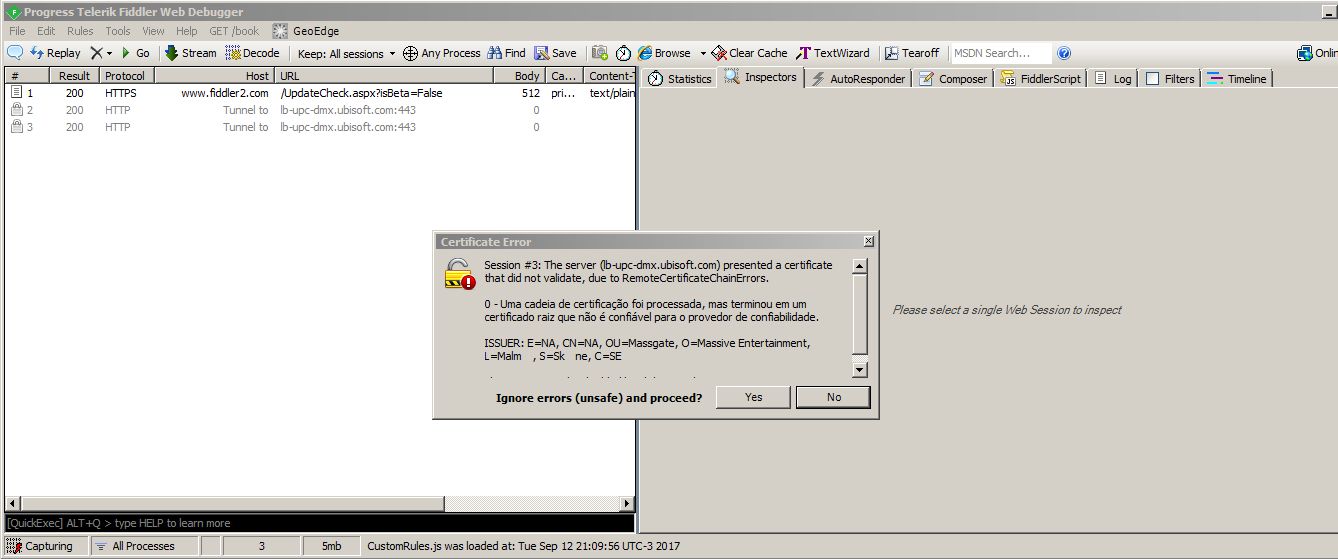The image size is (1338, 559).
Task: Click session list horizontal scrollbar right arrow
Action: 627,504
